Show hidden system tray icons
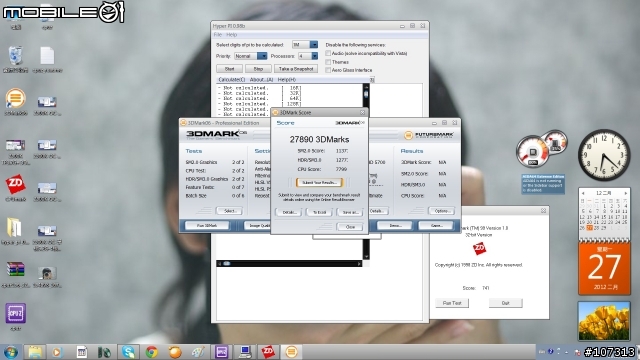The width and height of the screenshot is (640, 360). 566,352
